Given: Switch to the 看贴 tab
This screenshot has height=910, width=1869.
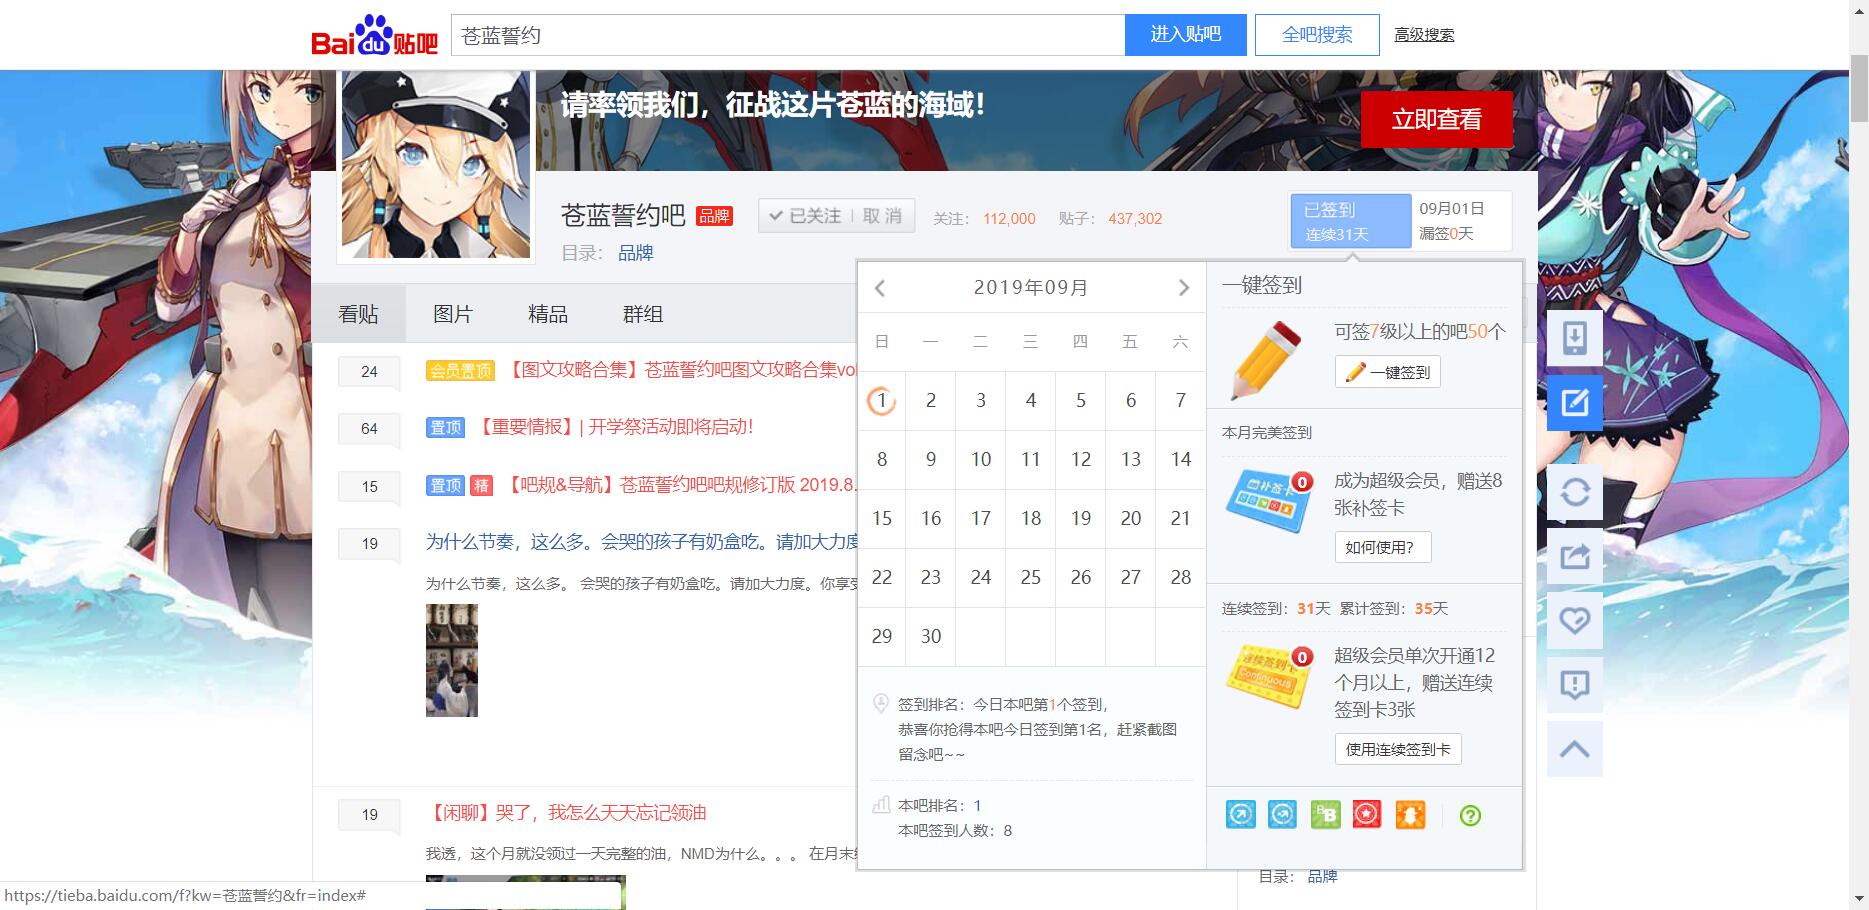Looking at the screenshot, I should click(x=358, y=314).
